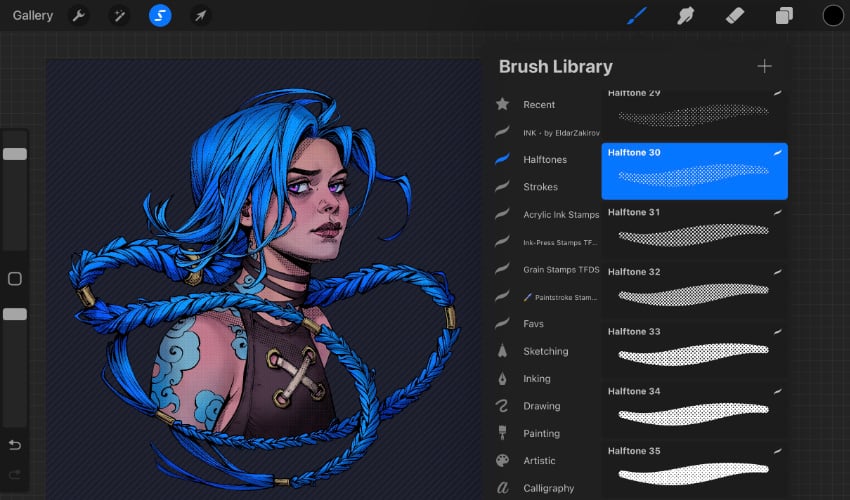Open the Paintstroke Stam... brush set

tap(547, 297)
